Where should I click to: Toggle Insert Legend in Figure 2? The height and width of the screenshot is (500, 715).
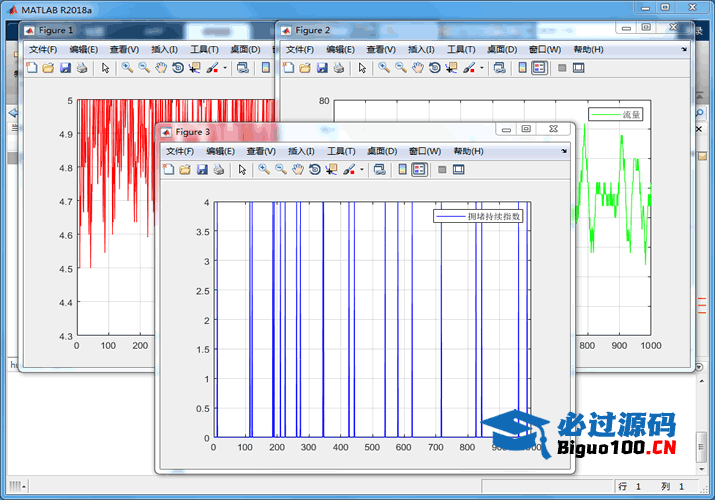pos(539,68)
